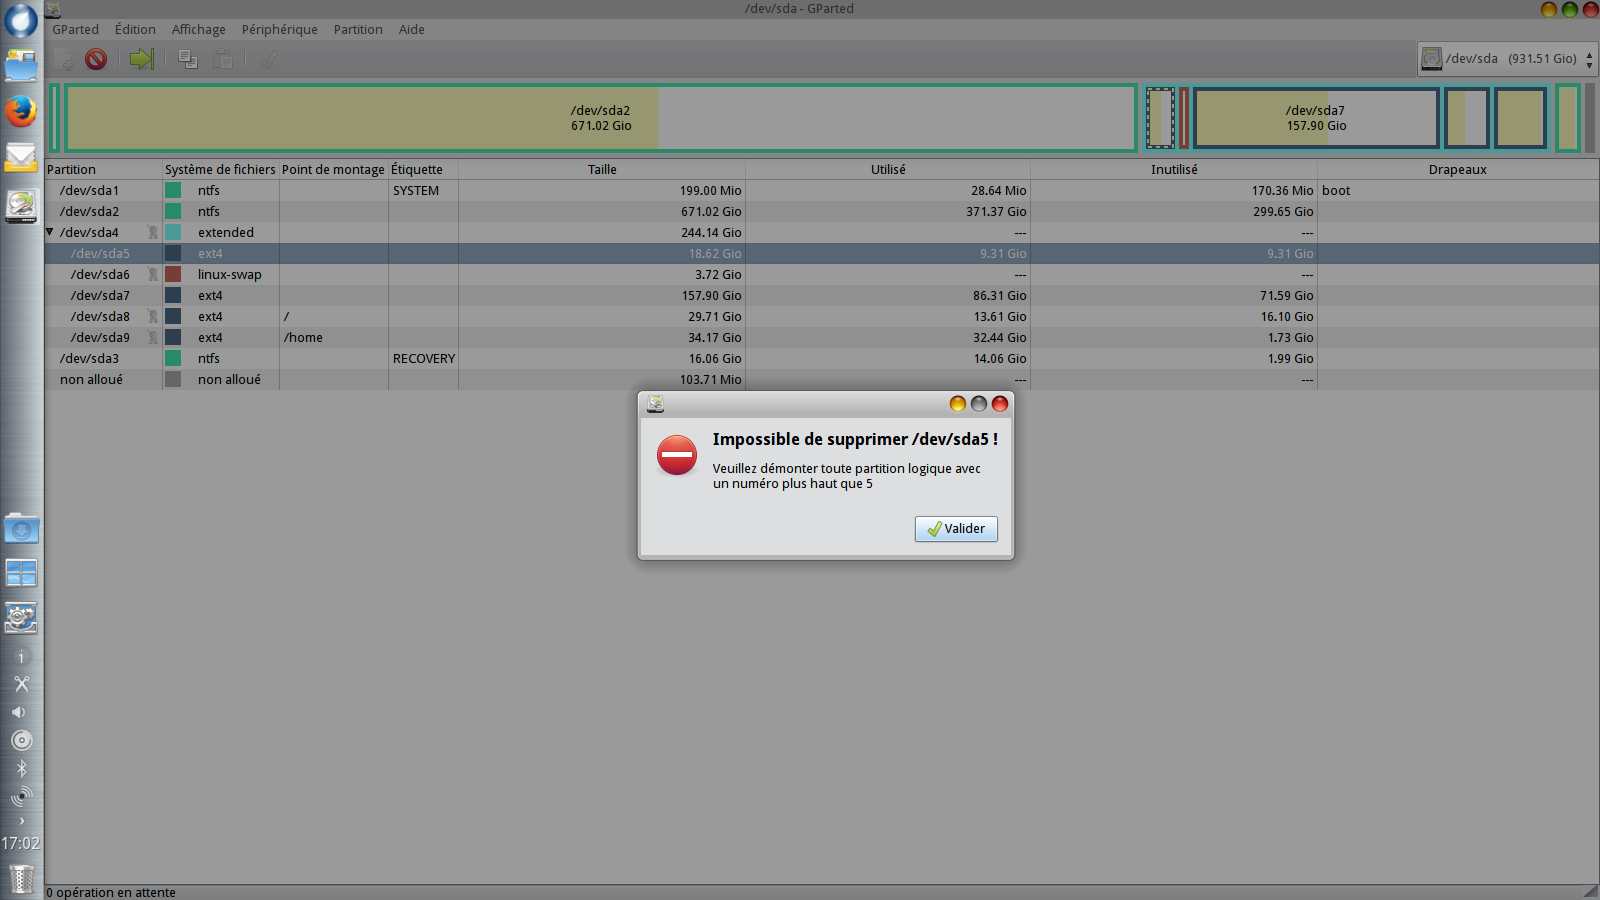
Task: Collapse the /dev/sda4 extended partition row
Action: [x=50, y=232]
